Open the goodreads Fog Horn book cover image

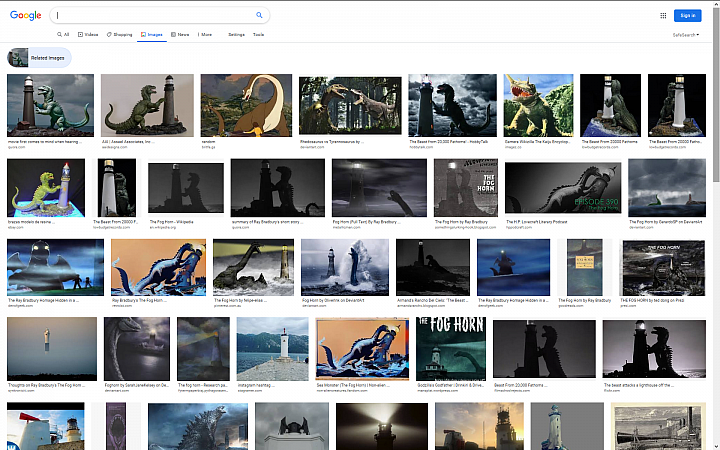[x=585, y=267]
